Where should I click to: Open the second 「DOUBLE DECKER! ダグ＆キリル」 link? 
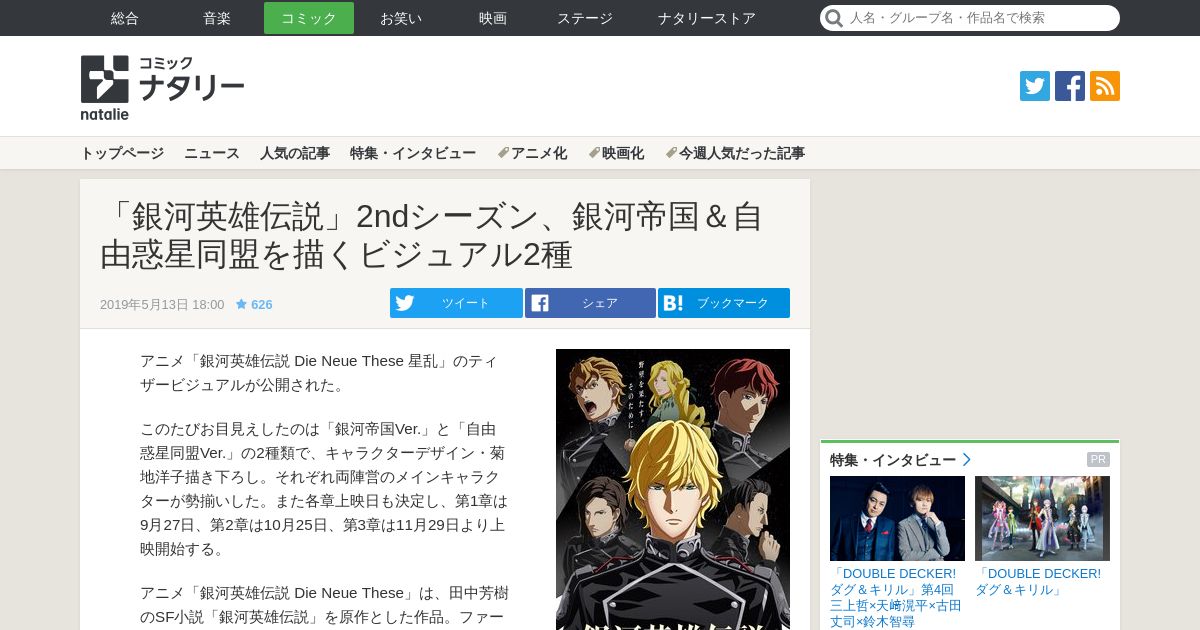1039,582
